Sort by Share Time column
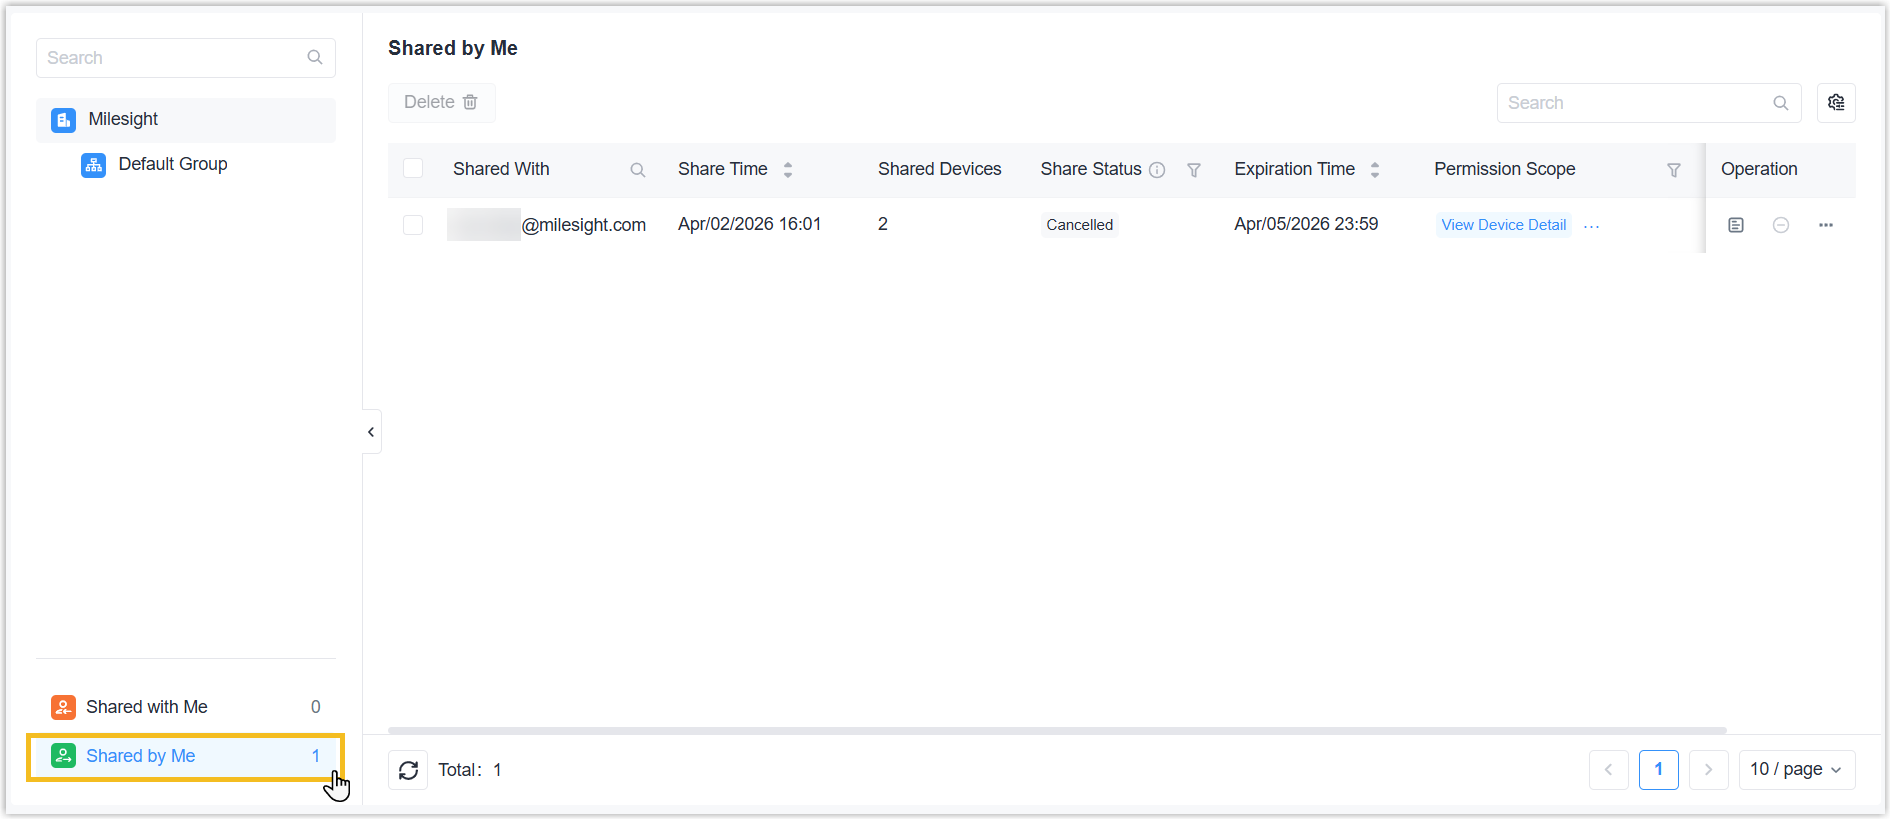 (x=788, y=170)
